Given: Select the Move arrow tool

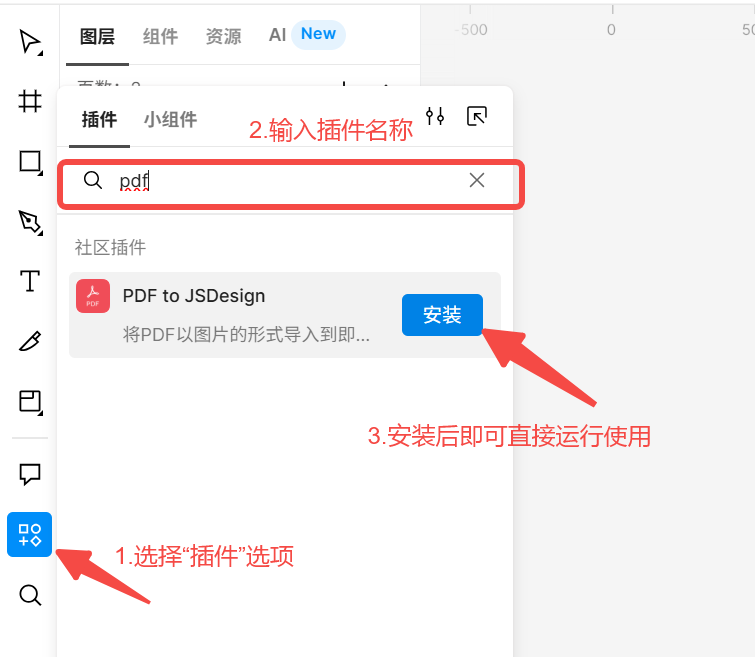Looking at the screenshot, I should (x=30, y=42).
